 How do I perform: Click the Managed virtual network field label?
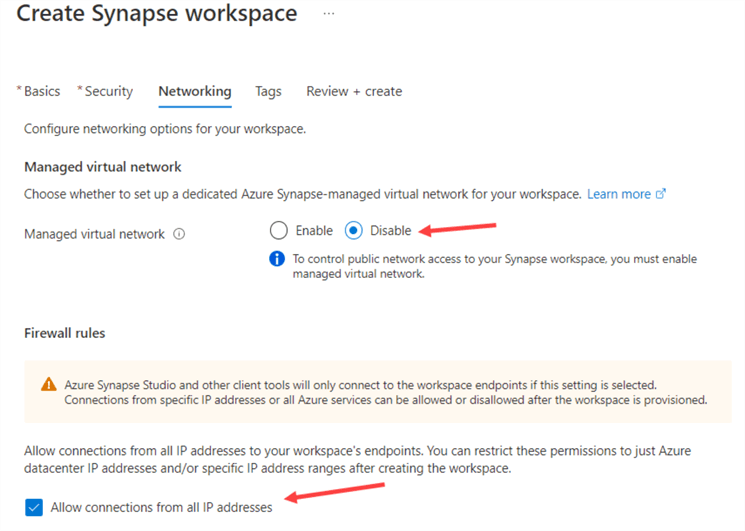tap(94, 234)
